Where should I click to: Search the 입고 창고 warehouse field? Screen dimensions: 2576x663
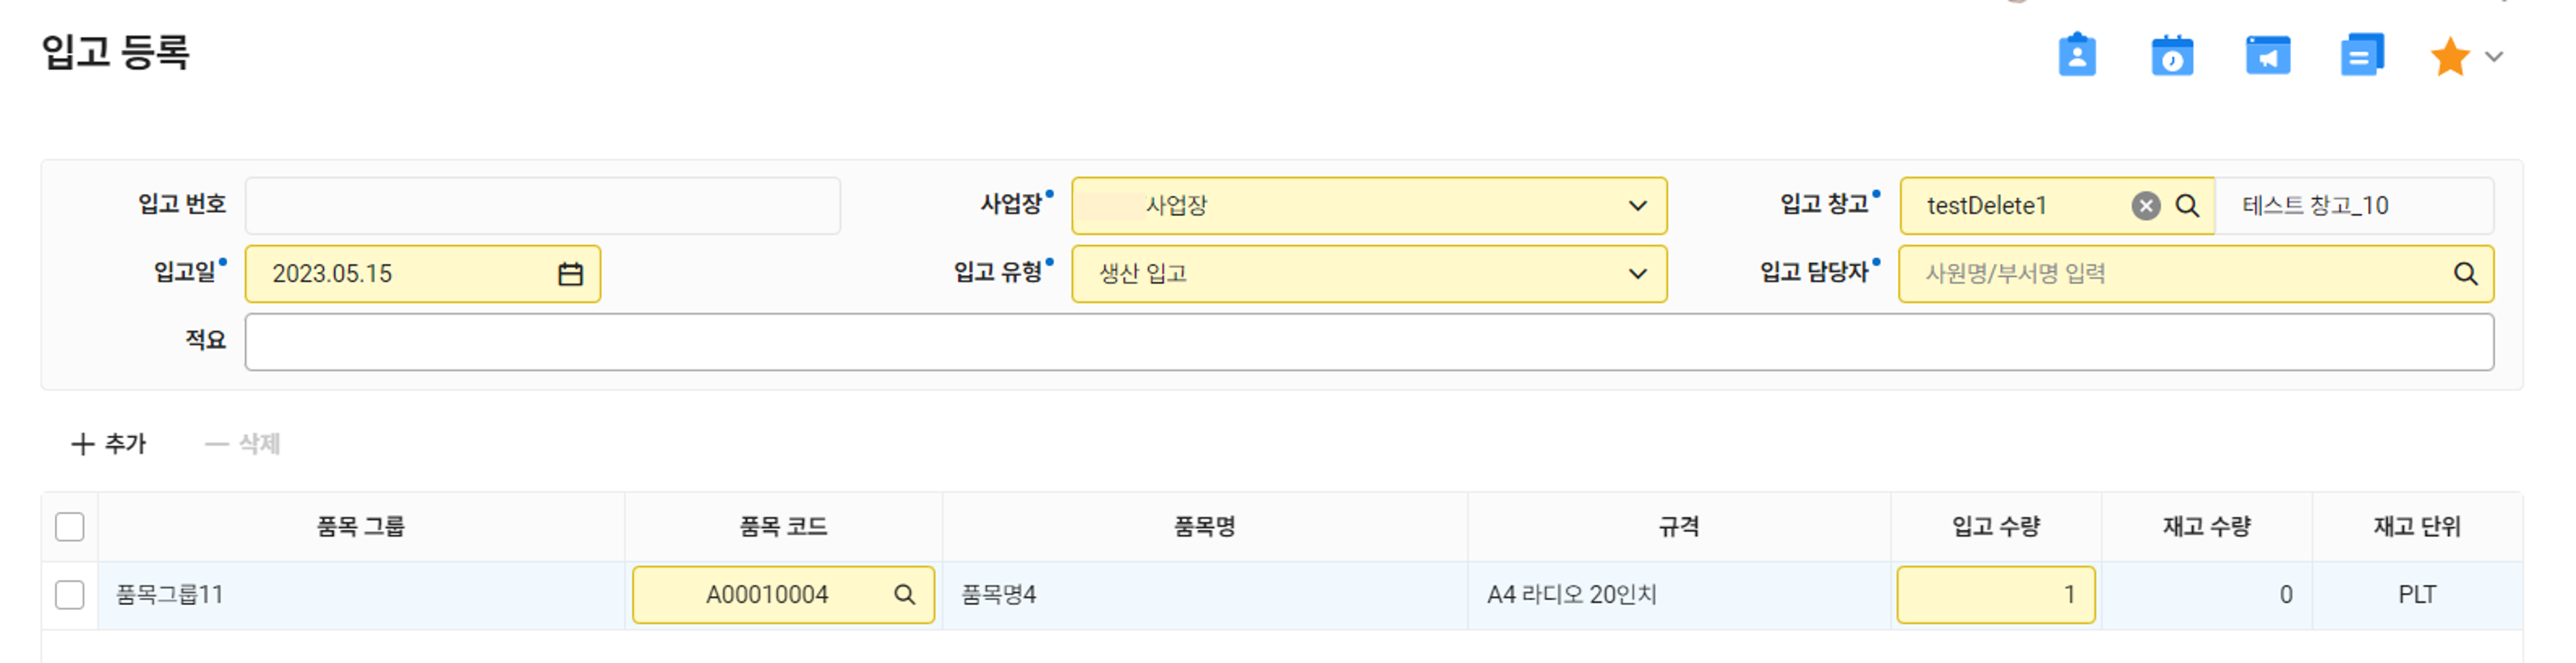(x=2187, y=206)
